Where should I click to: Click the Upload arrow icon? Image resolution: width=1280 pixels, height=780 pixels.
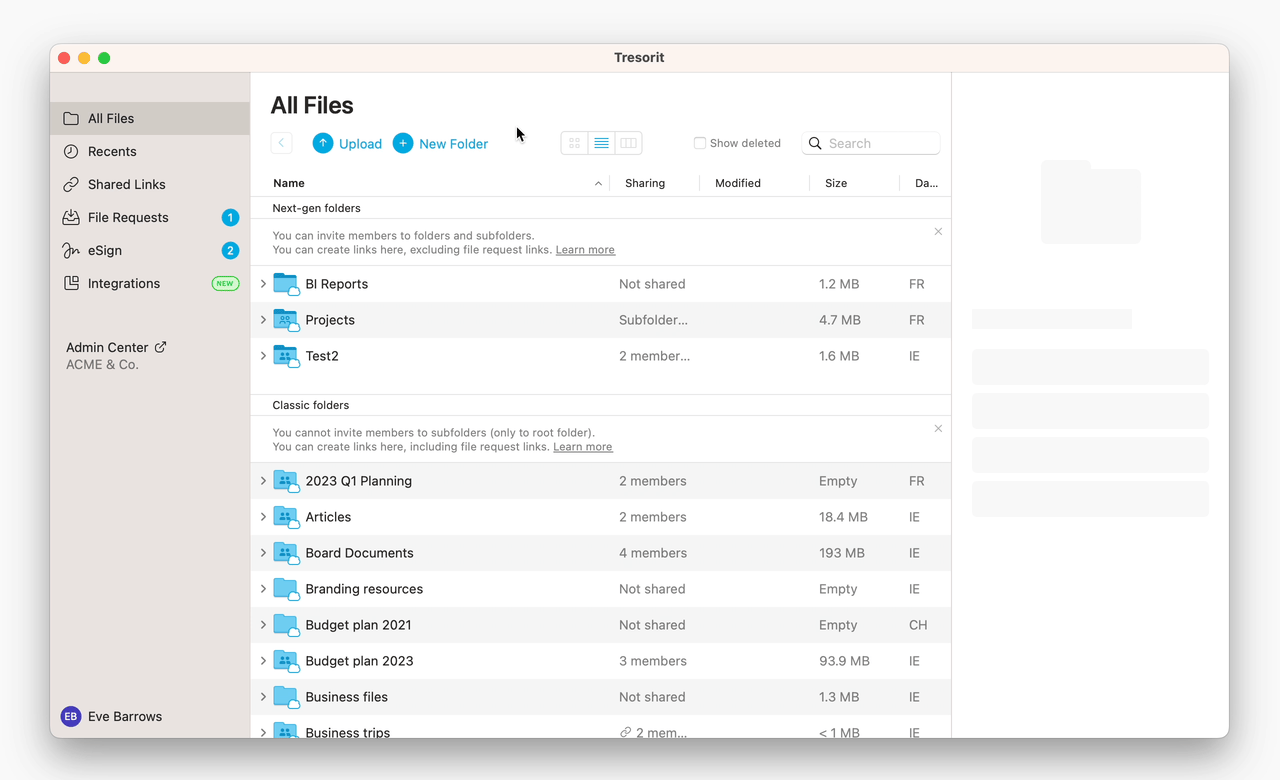tap(323, 143)
